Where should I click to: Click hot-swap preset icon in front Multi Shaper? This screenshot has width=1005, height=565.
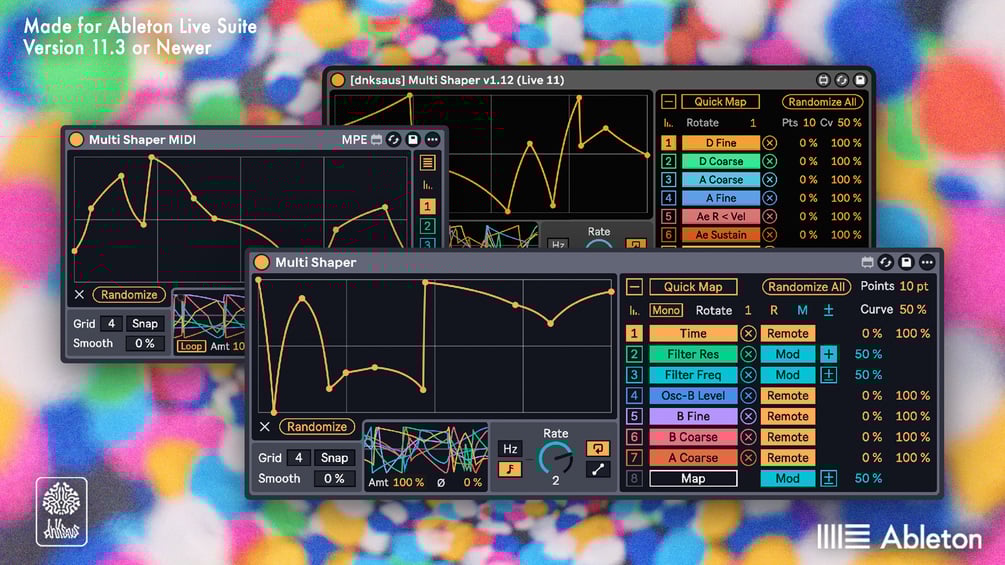coord(886,262)
